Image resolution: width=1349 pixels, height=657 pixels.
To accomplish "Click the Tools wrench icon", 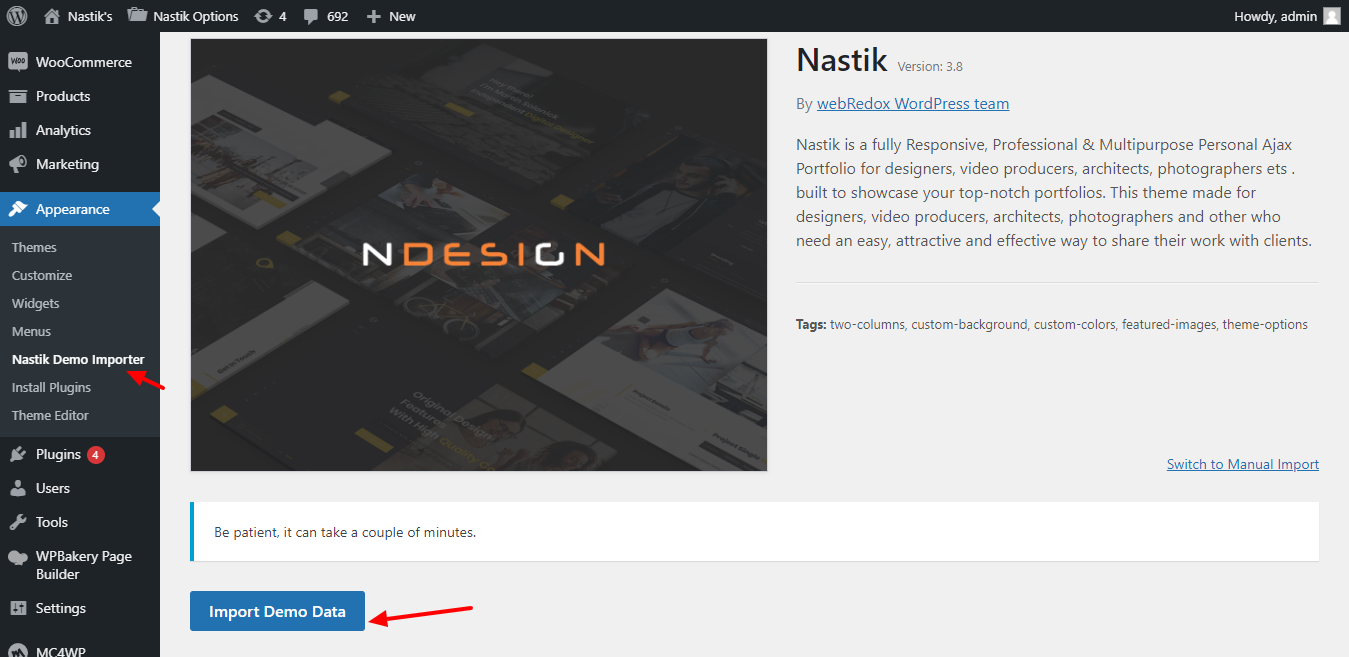I will point(17,522).
